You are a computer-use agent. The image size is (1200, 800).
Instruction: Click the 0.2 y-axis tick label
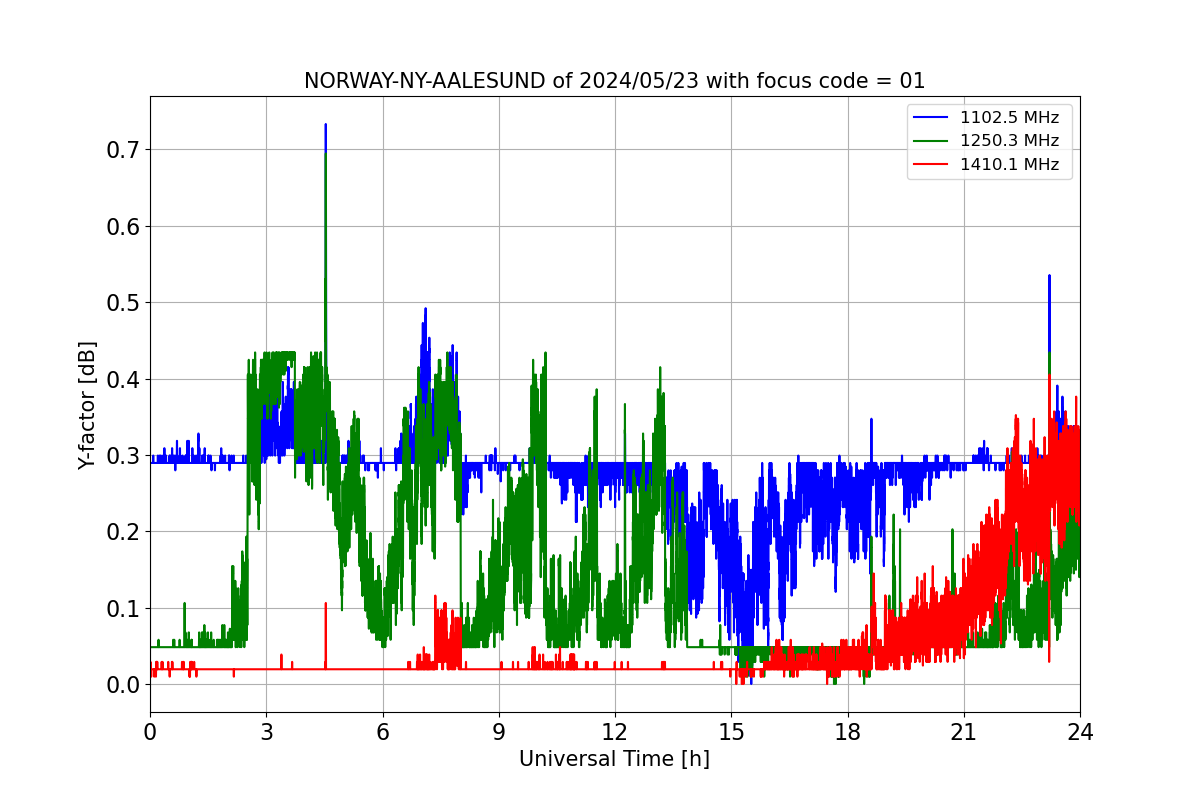122,532
